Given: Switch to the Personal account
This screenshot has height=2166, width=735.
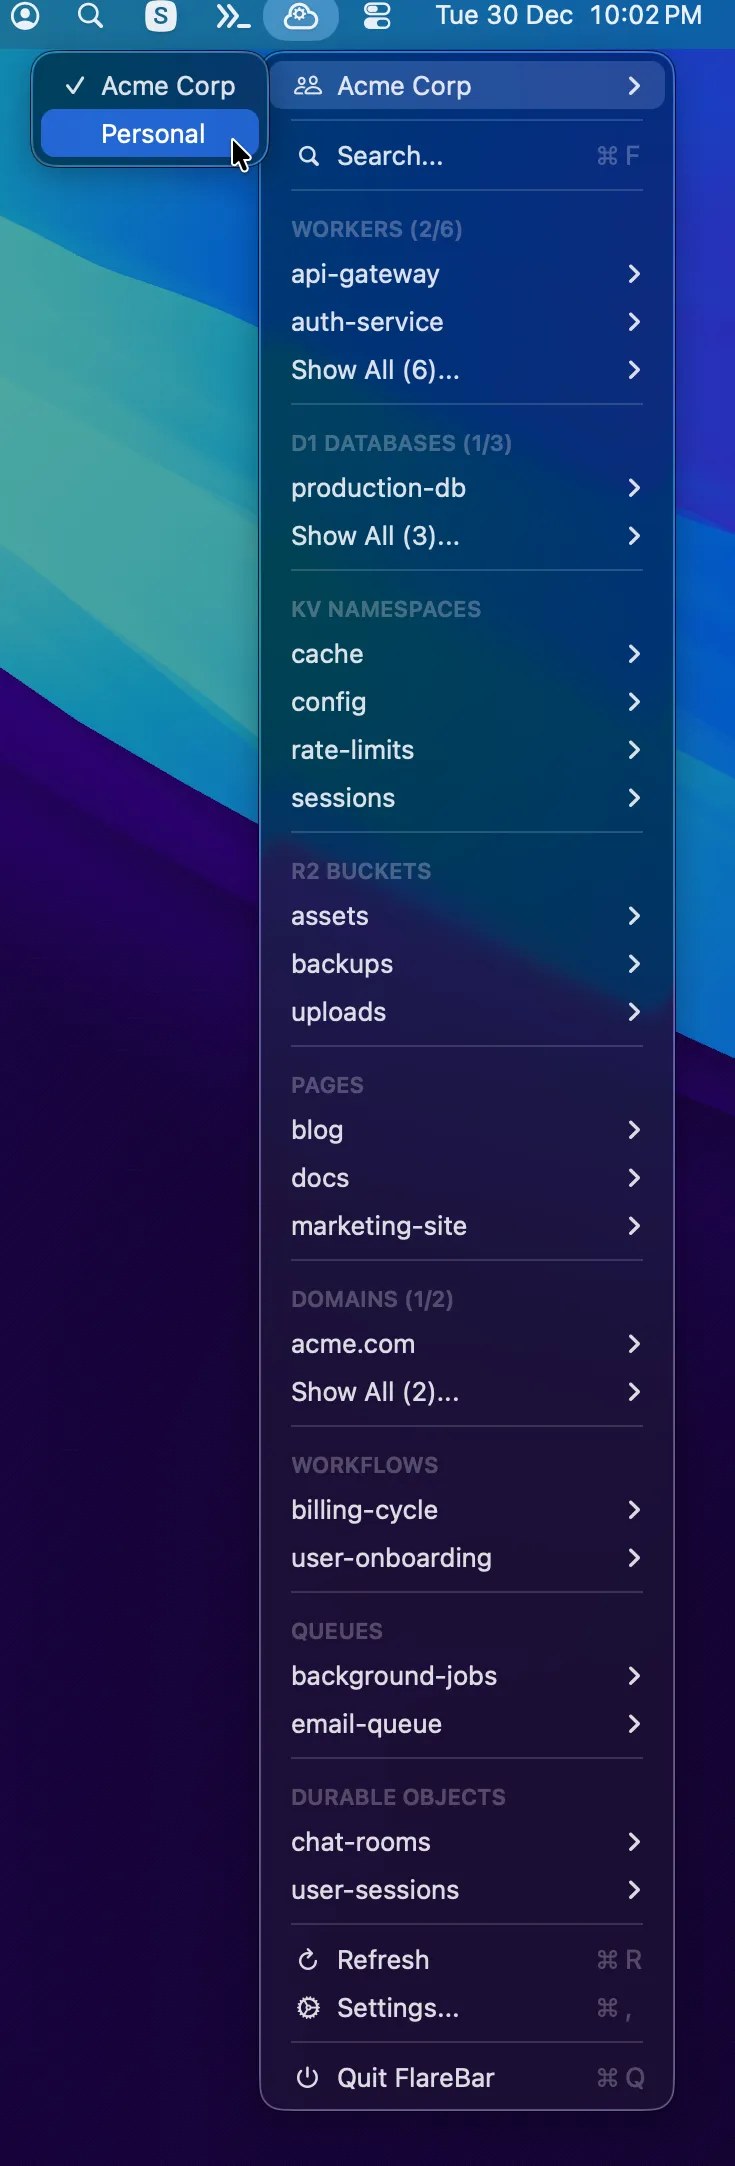Looking at the screenshot, I should point(154,133).
